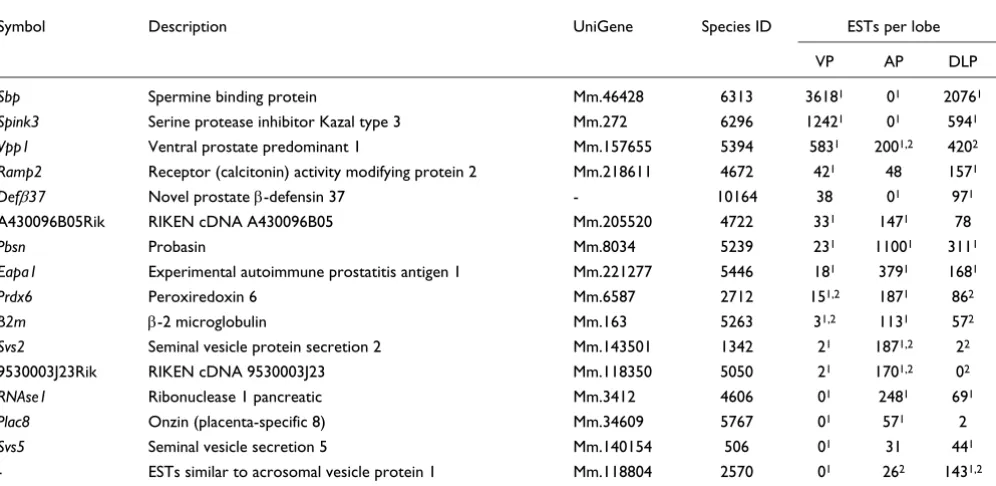Click the 2076 DLP value for Sbp
996x486 pixels.
click(x=962, y=97)
